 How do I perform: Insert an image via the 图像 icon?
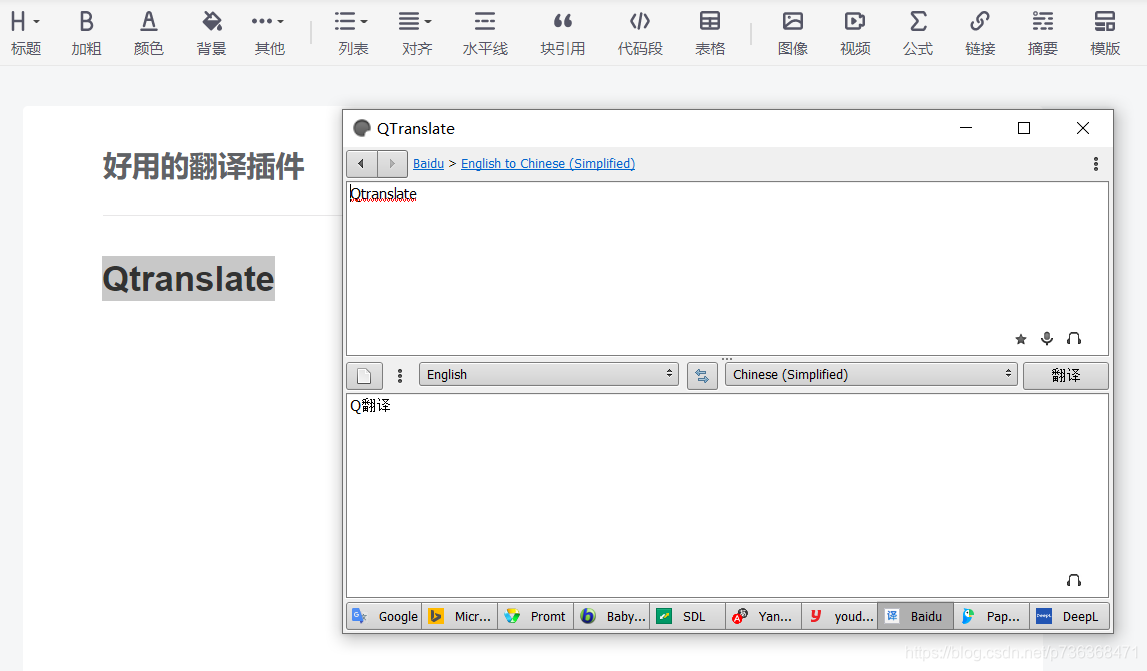pos(792,31)
